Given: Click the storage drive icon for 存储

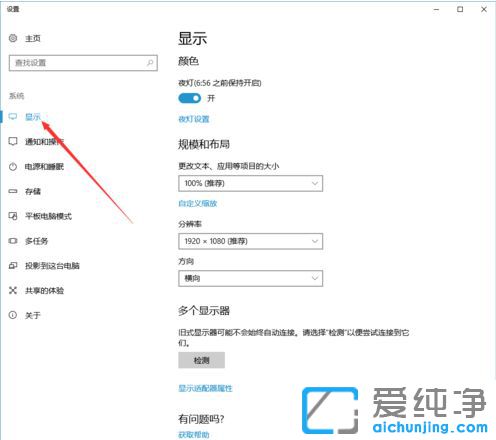Looking at the screenshot, I should click(x=13, y=191).
